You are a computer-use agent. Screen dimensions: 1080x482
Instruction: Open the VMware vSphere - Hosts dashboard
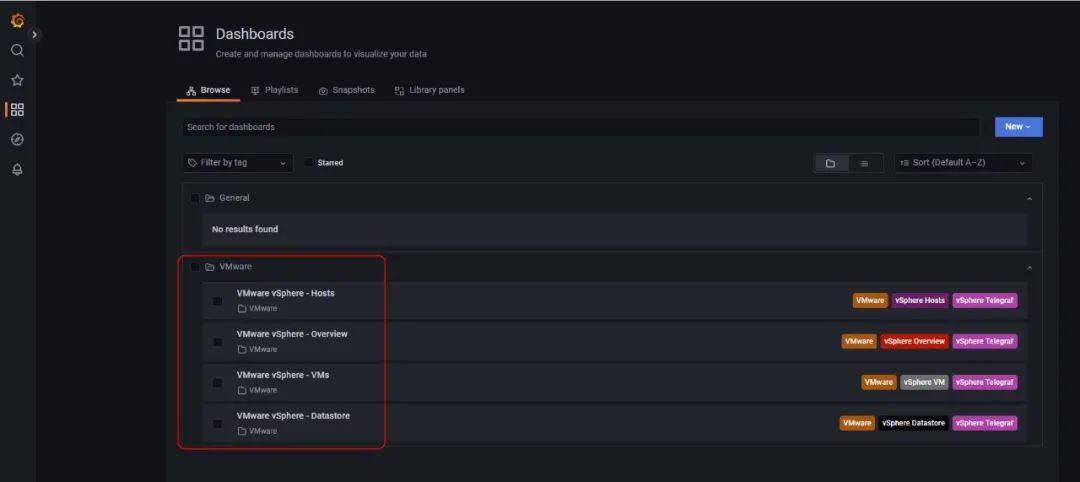285,293
